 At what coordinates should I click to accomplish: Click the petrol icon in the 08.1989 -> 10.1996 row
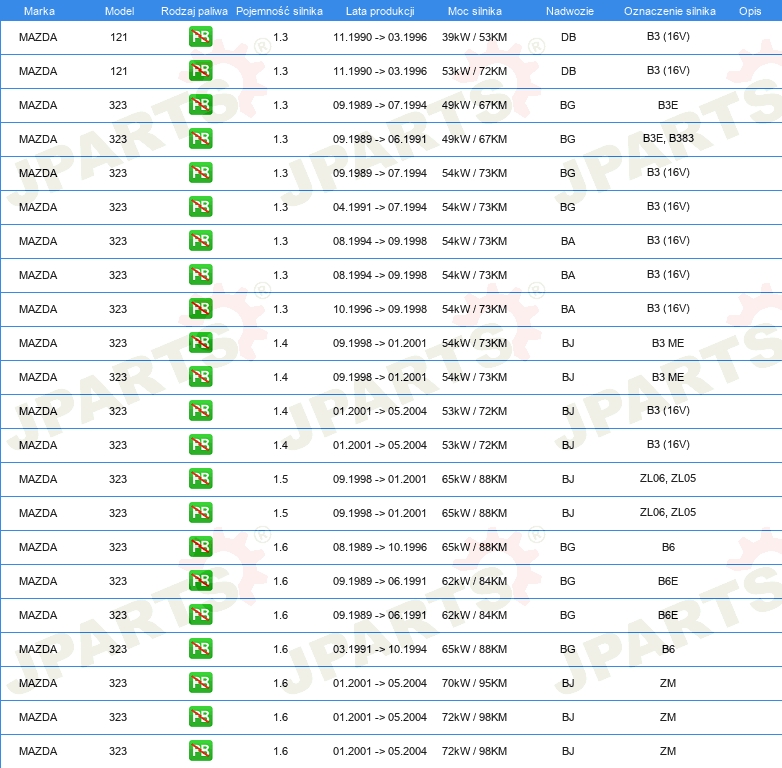[200, 547]
